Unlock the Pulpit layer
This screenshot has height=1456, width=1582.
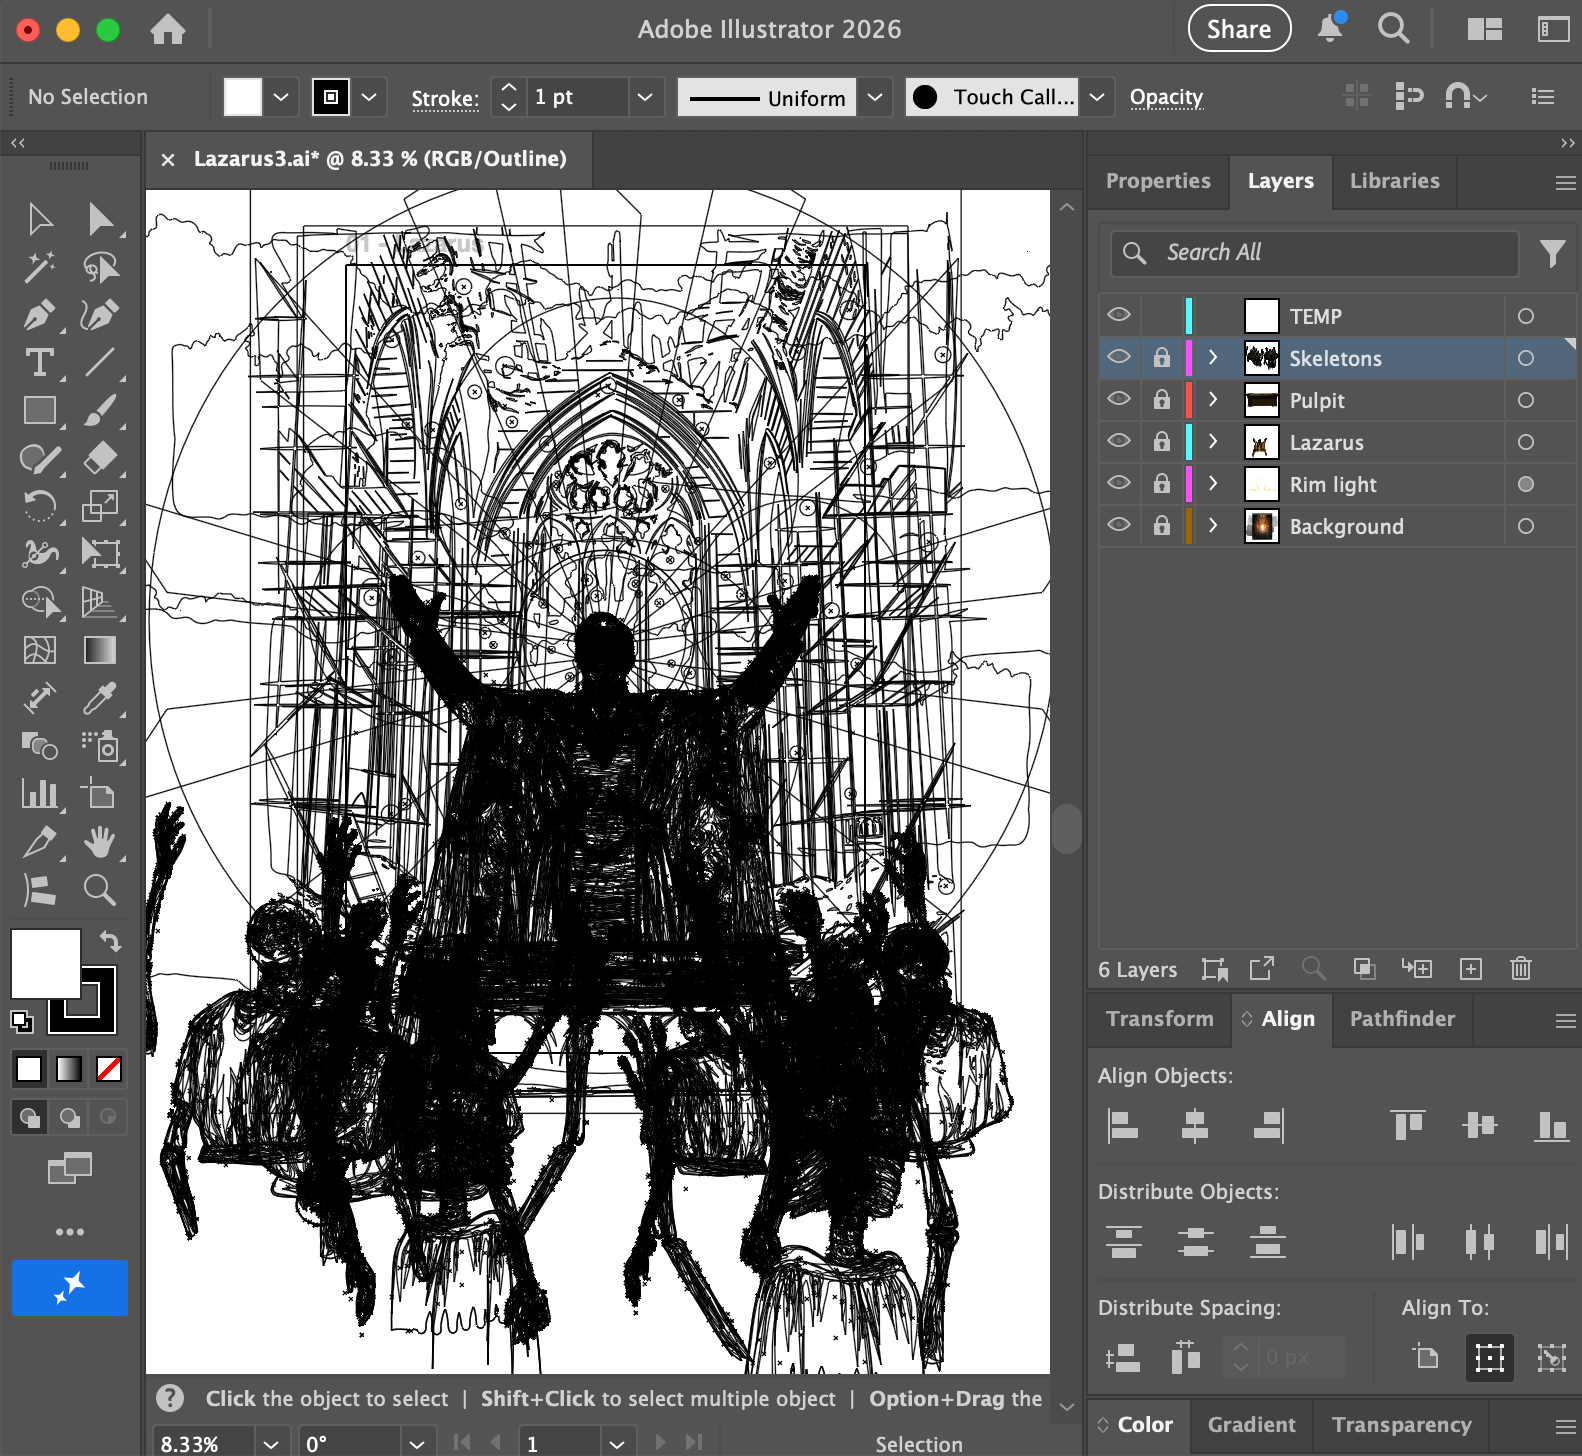(1161, 400)
